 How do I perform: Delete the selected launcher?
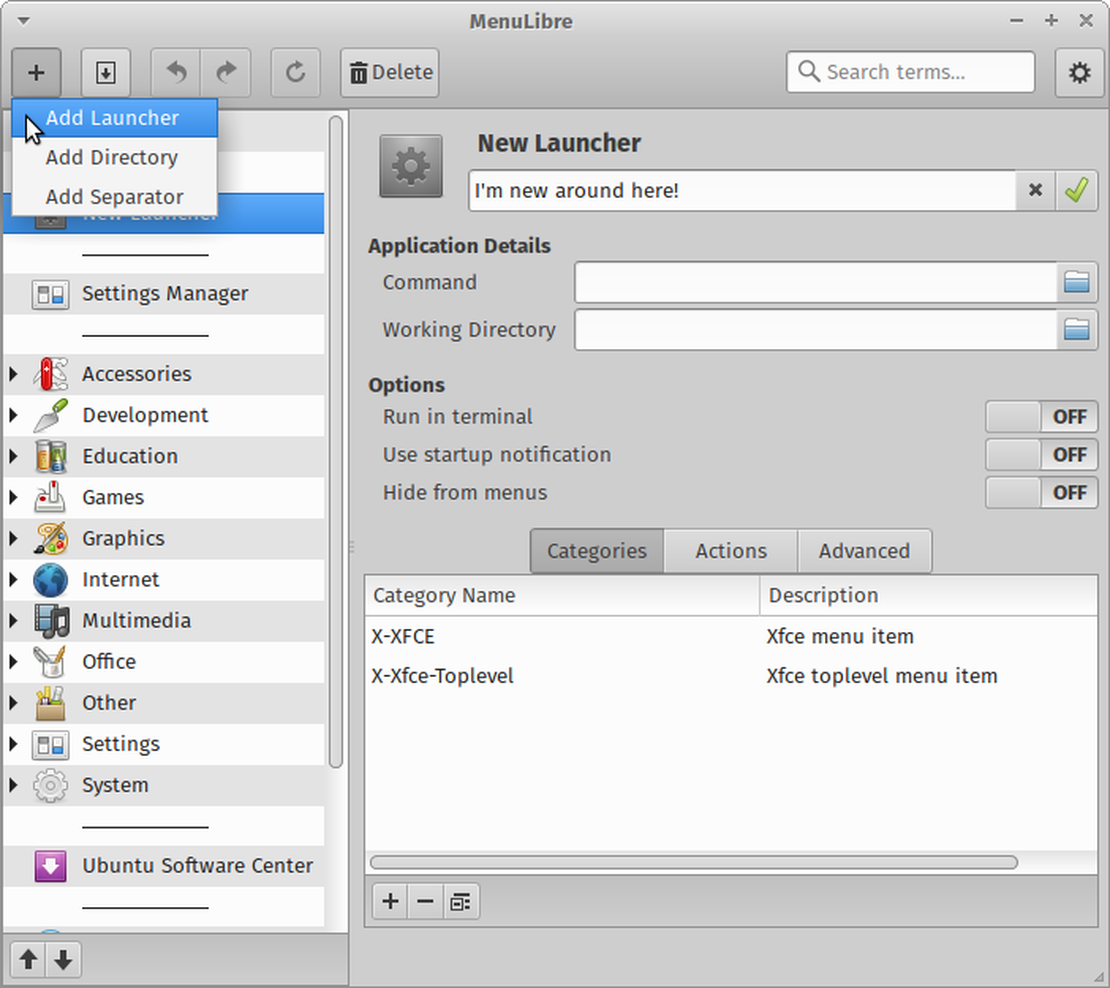click(389, 72)
